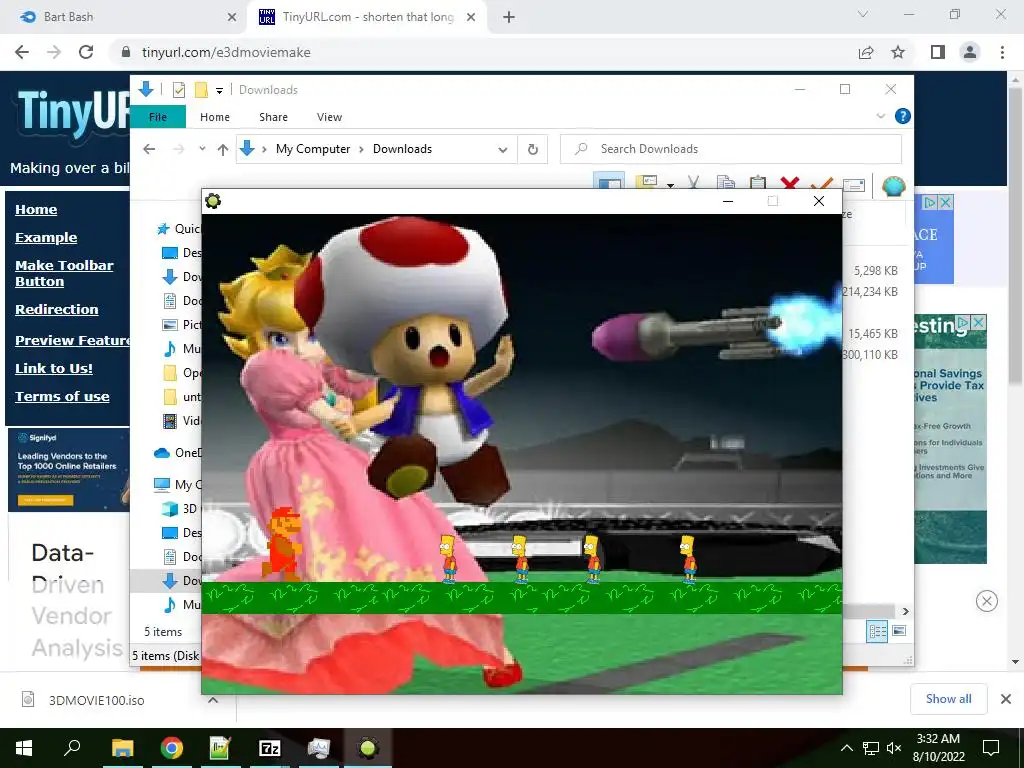Click the game window gear title icon
Screen dimensions: 1024x768
tap(213, 201)
